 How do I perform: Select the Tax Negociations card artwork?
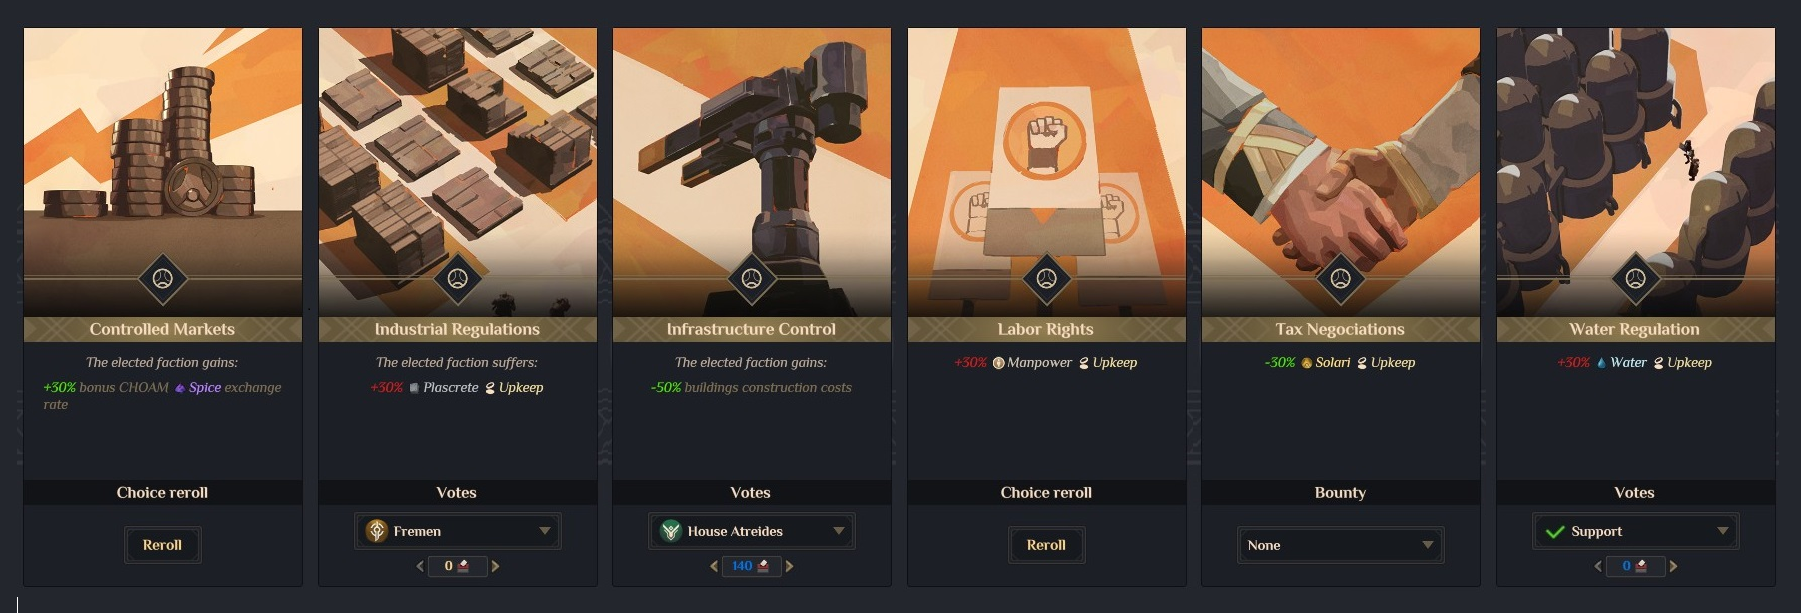pyautogui.click(x=1340, y=172)
